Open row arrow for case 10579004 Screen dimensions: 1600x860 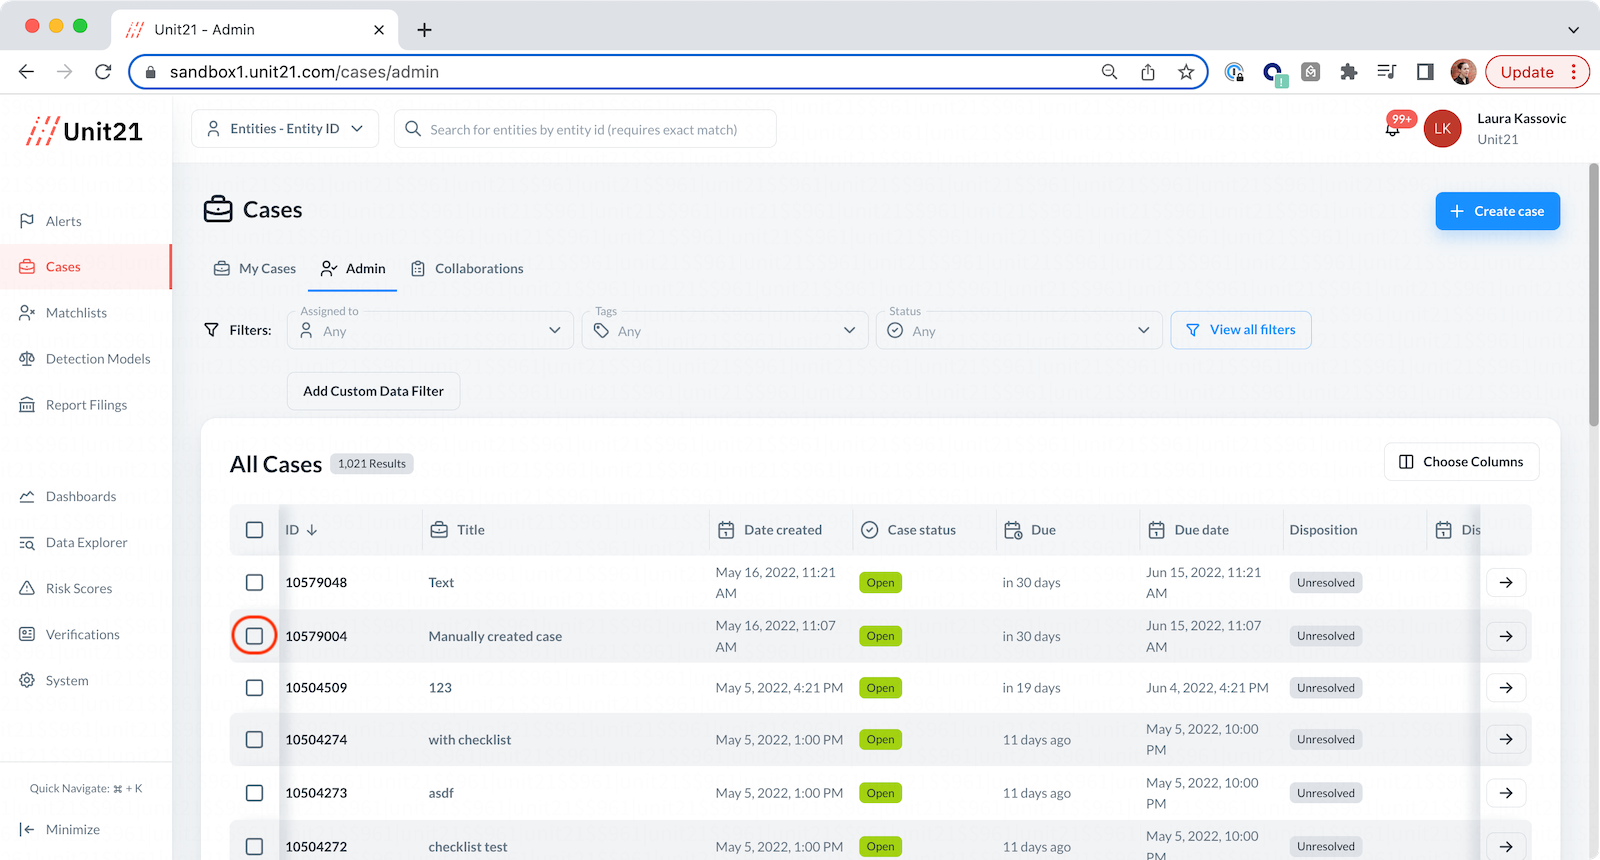tap(1506, 636)
